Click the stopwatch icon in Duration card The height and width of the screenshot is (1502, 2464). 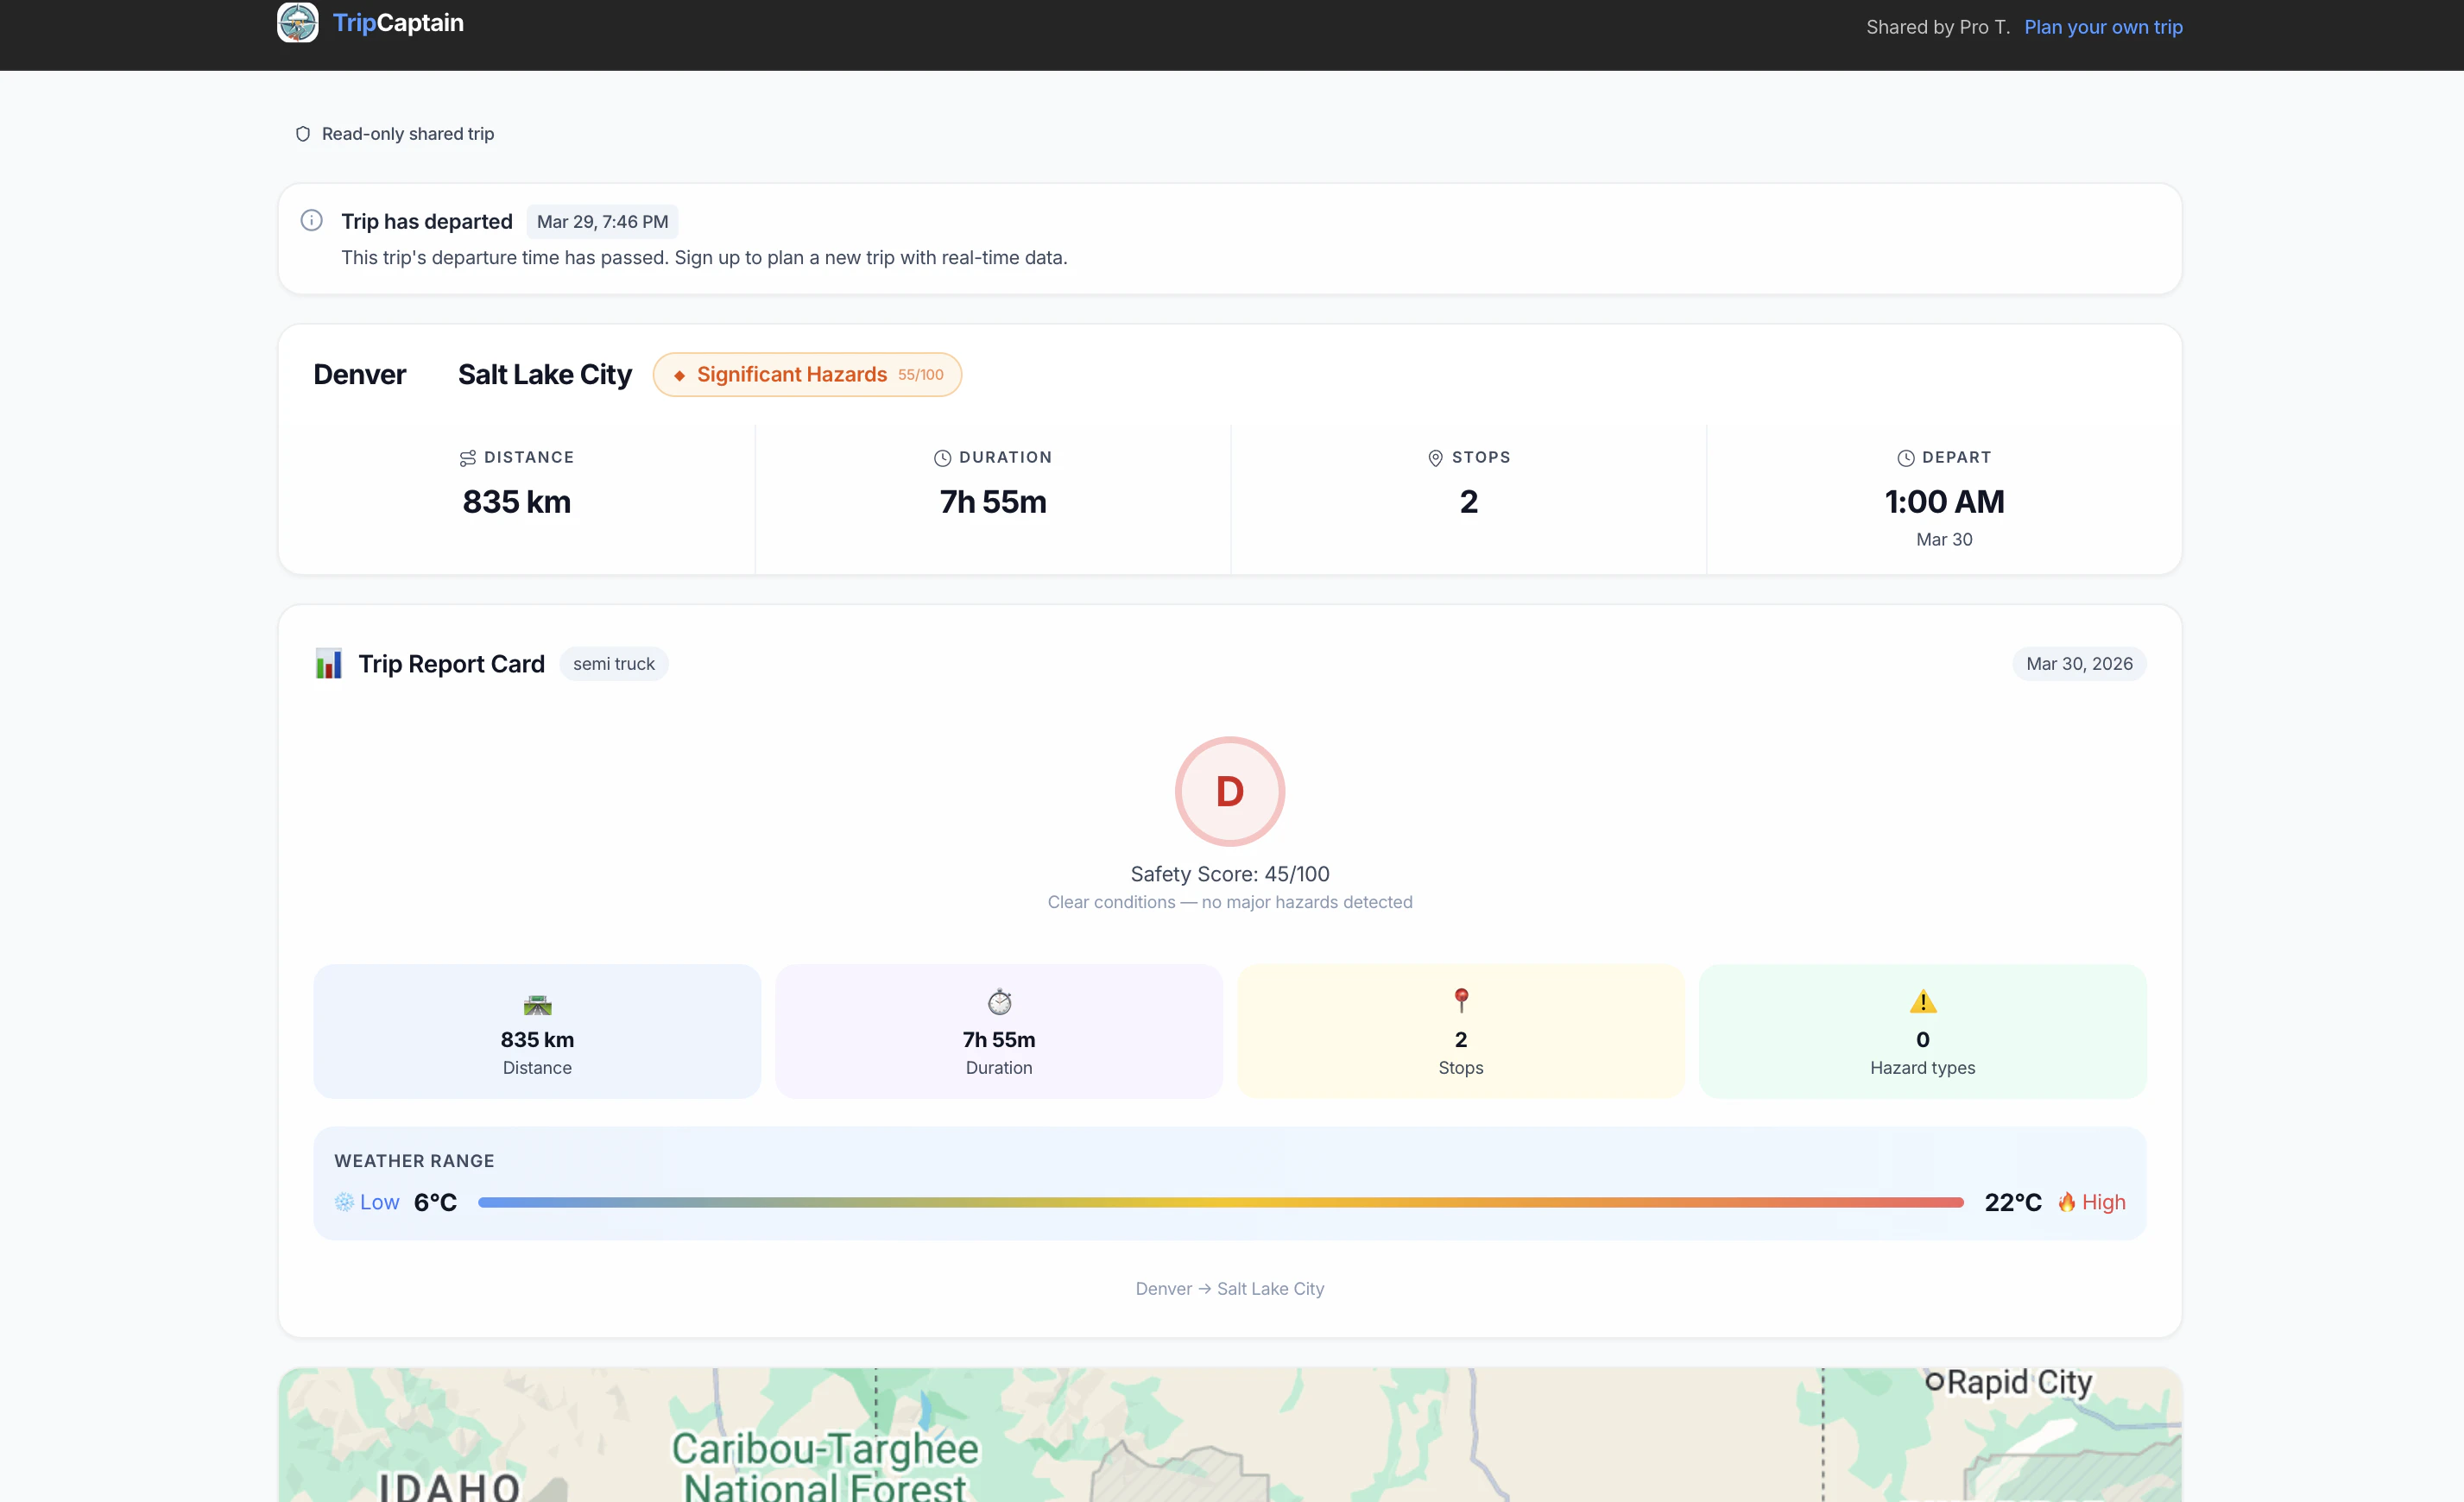click(x=999, y=1001)
